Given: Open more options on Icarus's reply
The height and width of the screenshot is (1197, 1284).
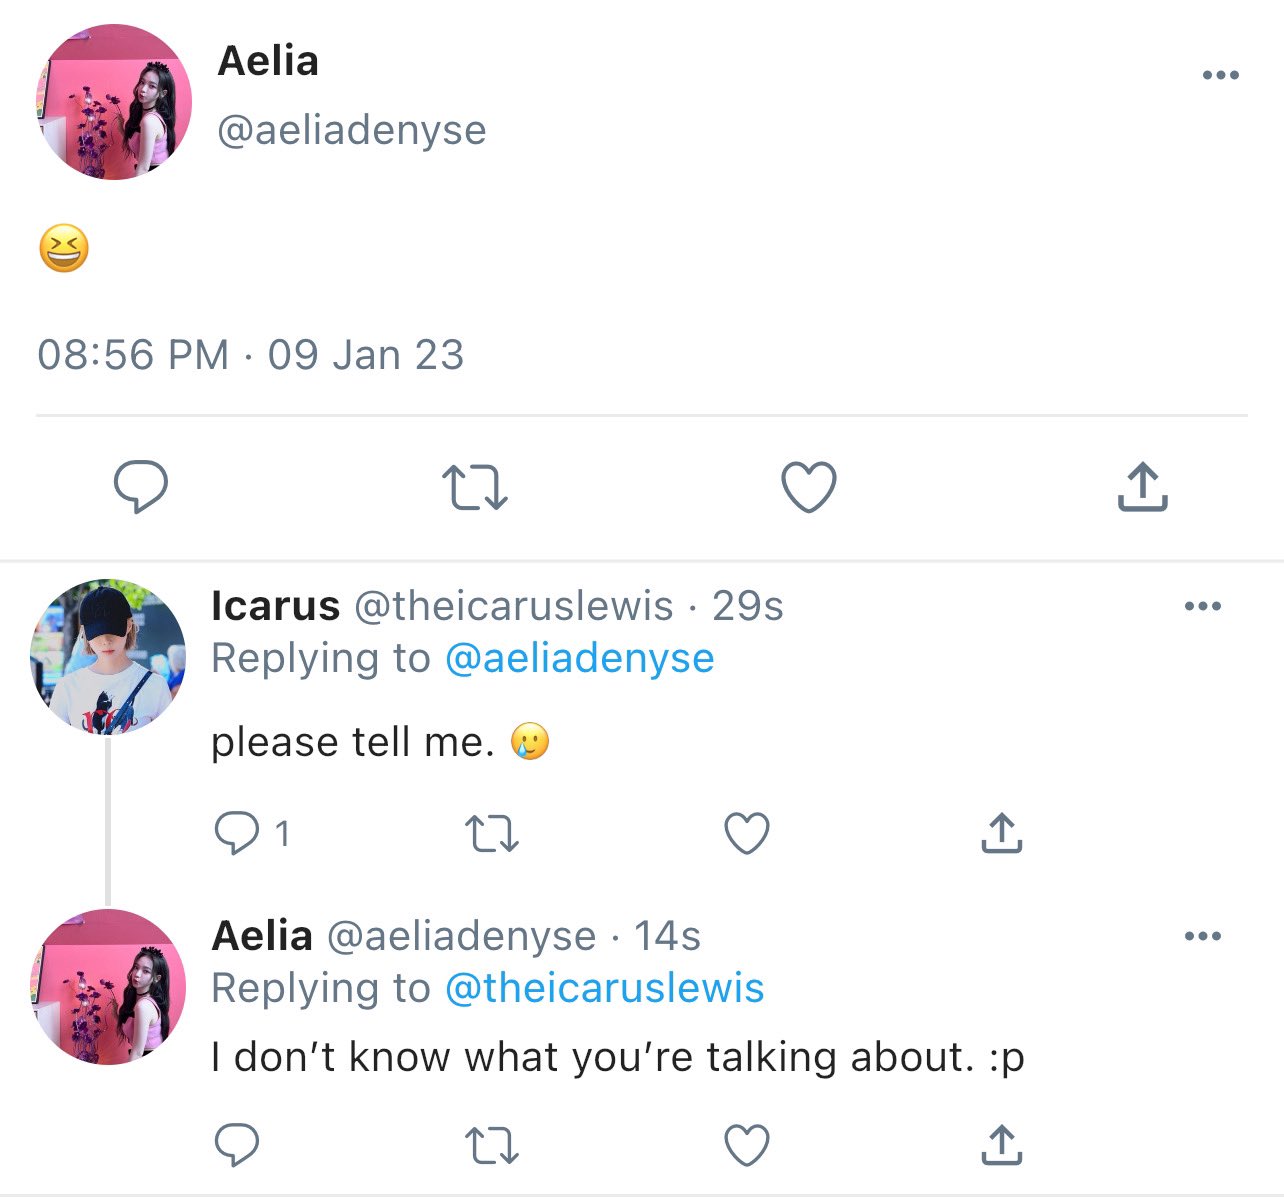Looking at the screenshot, I should 1202,606.
